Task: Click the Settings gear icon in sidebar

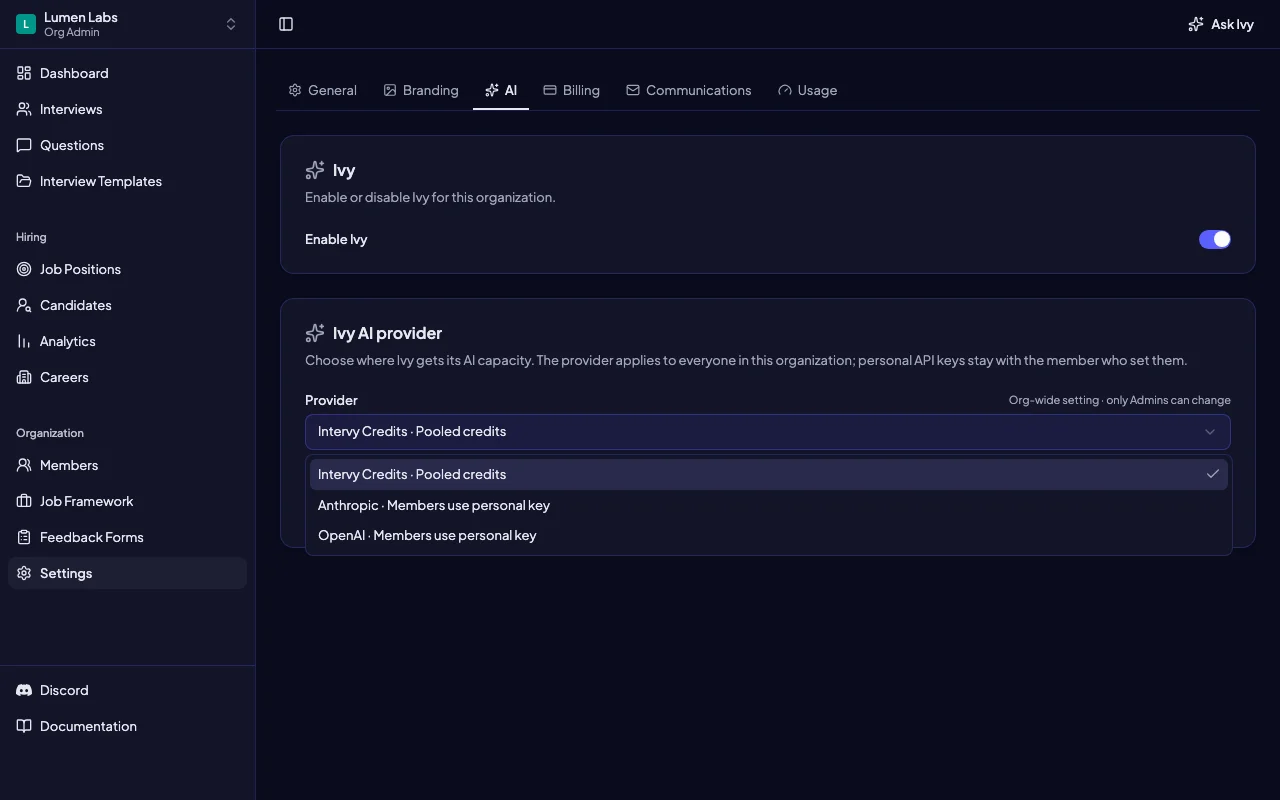Action: [x=24, y=573]
